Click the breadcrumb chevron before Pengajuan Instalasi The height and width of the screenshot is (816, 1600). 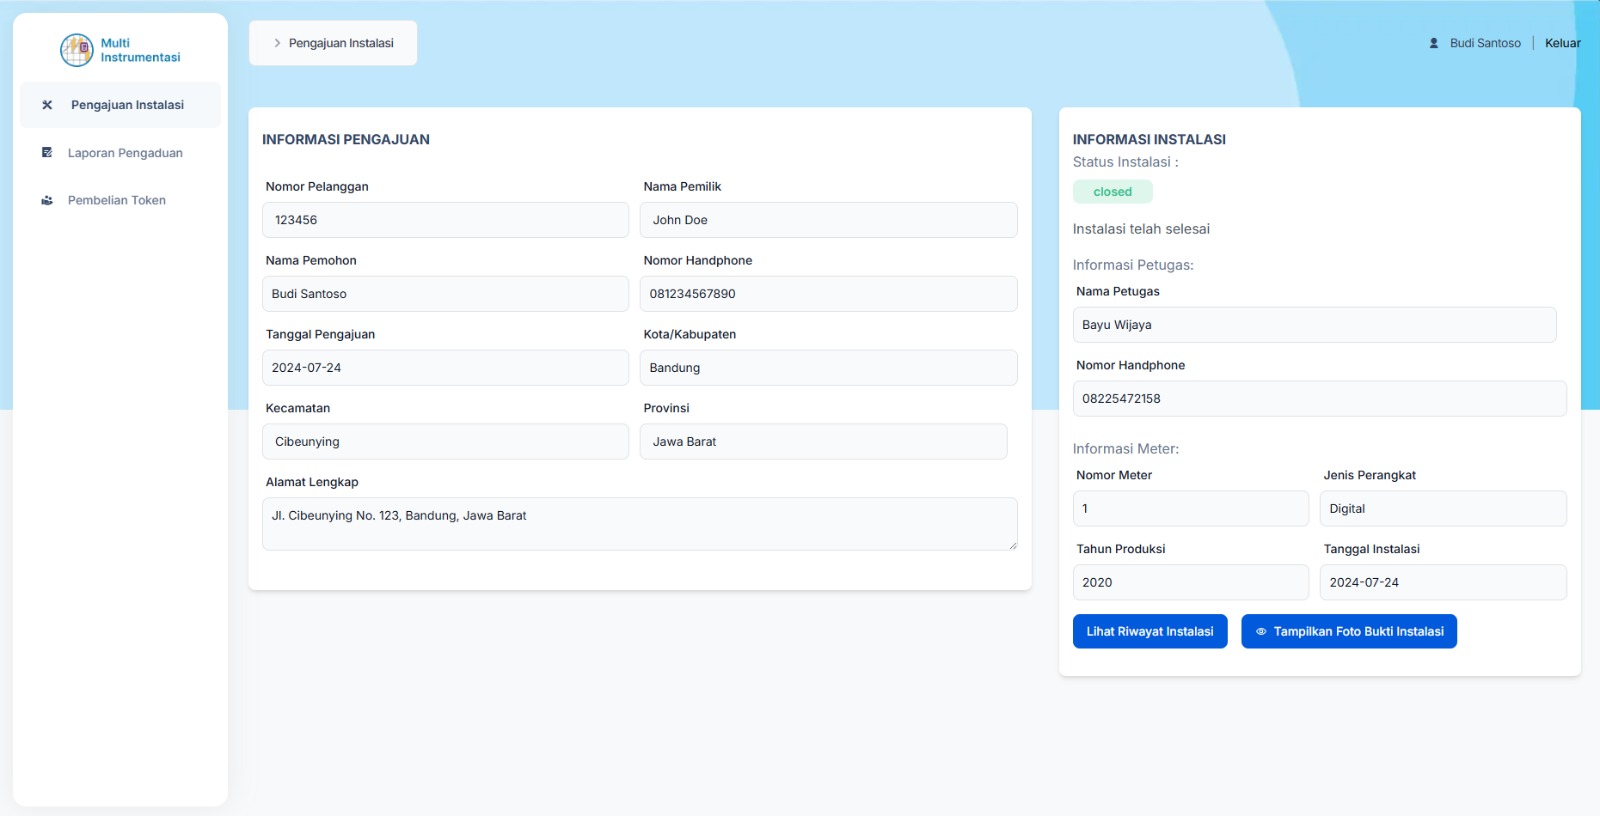277,43
